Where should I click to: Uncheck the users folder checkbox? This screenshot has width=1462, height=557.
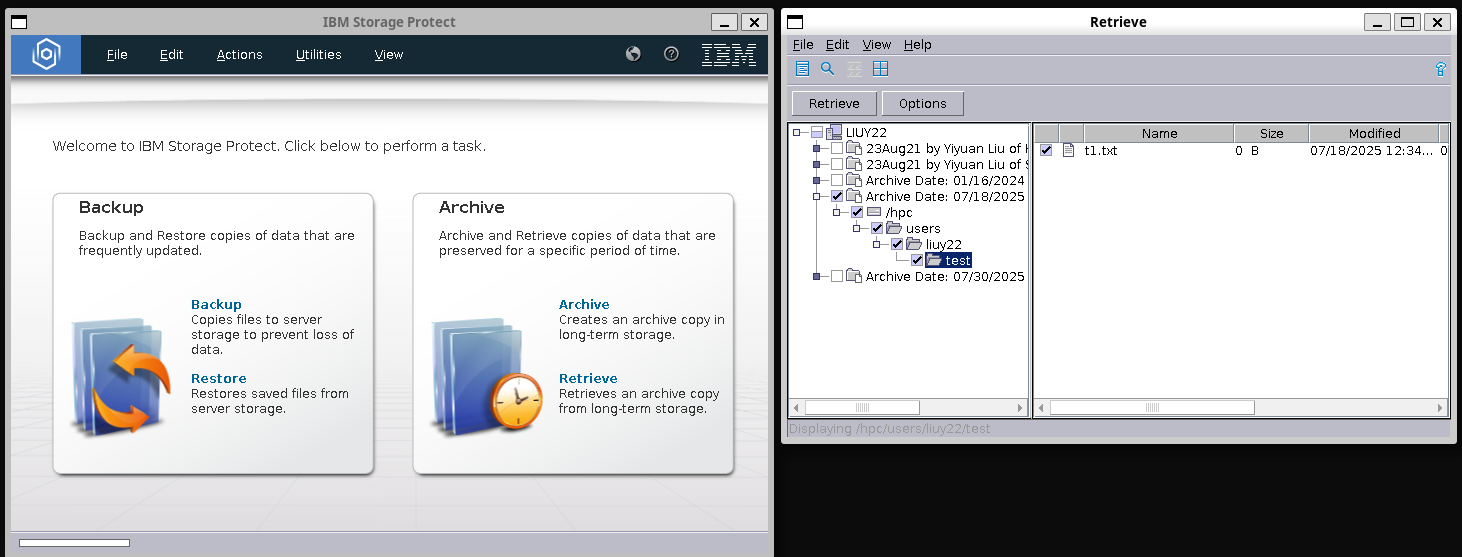[877, 228]
